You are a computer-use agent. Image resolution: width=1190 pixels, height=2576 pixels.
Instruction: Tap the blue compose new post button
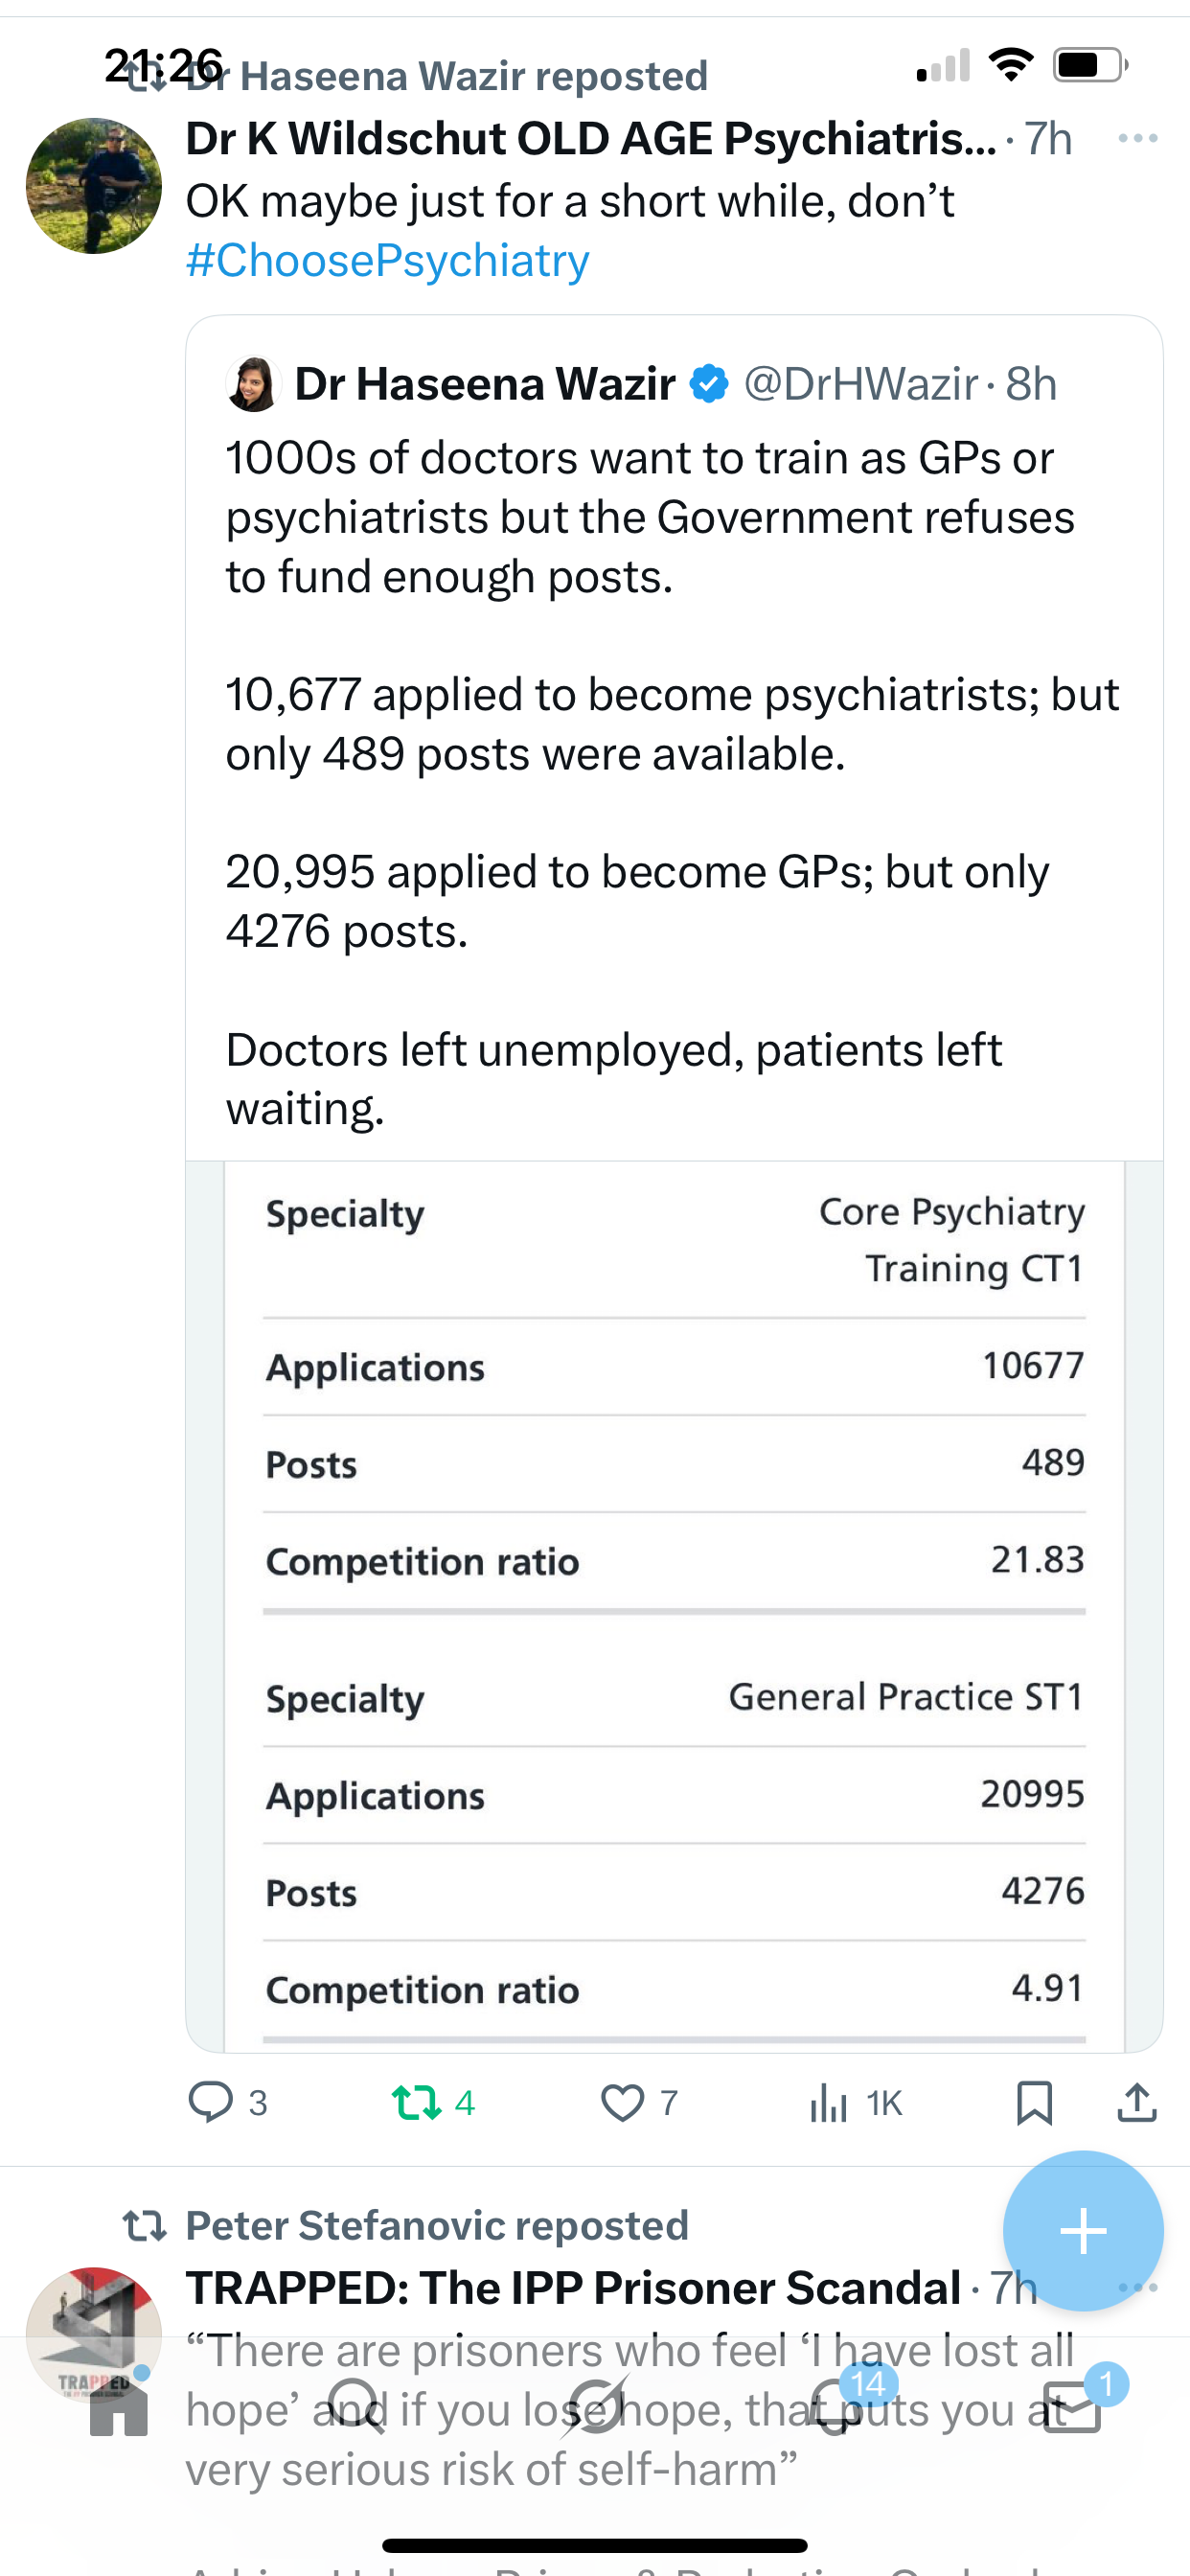[x=1082, y=2231]
